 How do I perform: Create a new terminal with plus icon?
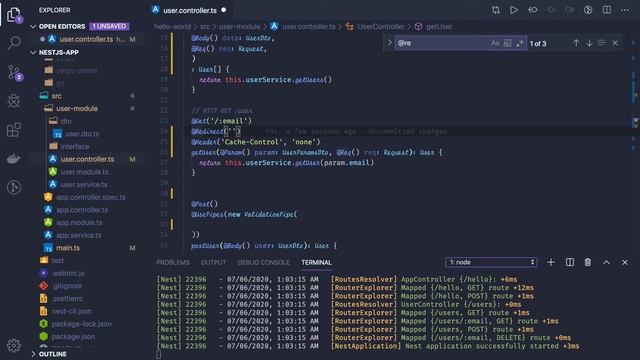551,262
